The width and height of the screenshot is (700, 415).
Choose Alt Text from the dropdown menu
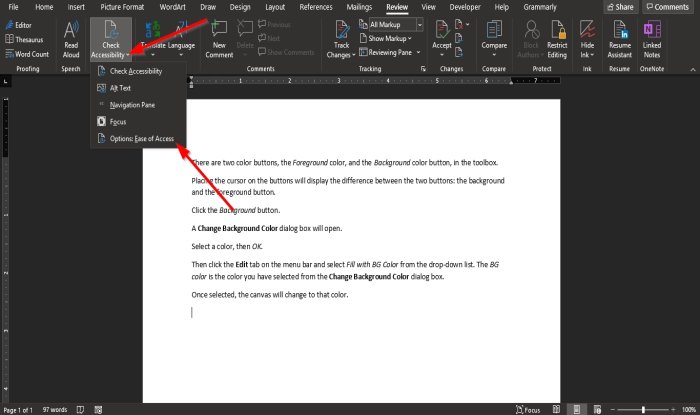tap(138, 88)
